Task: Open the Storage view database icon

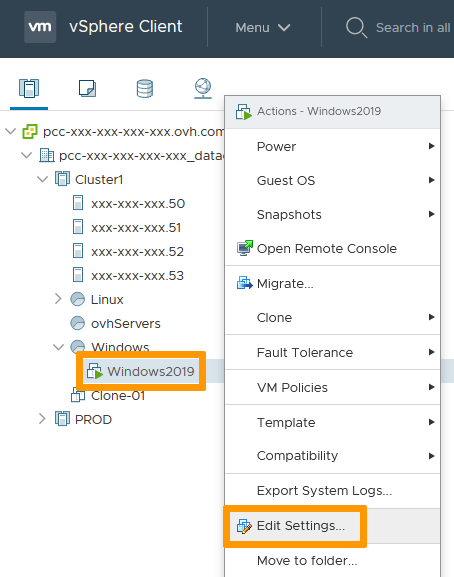Action: tap(145, 88)
